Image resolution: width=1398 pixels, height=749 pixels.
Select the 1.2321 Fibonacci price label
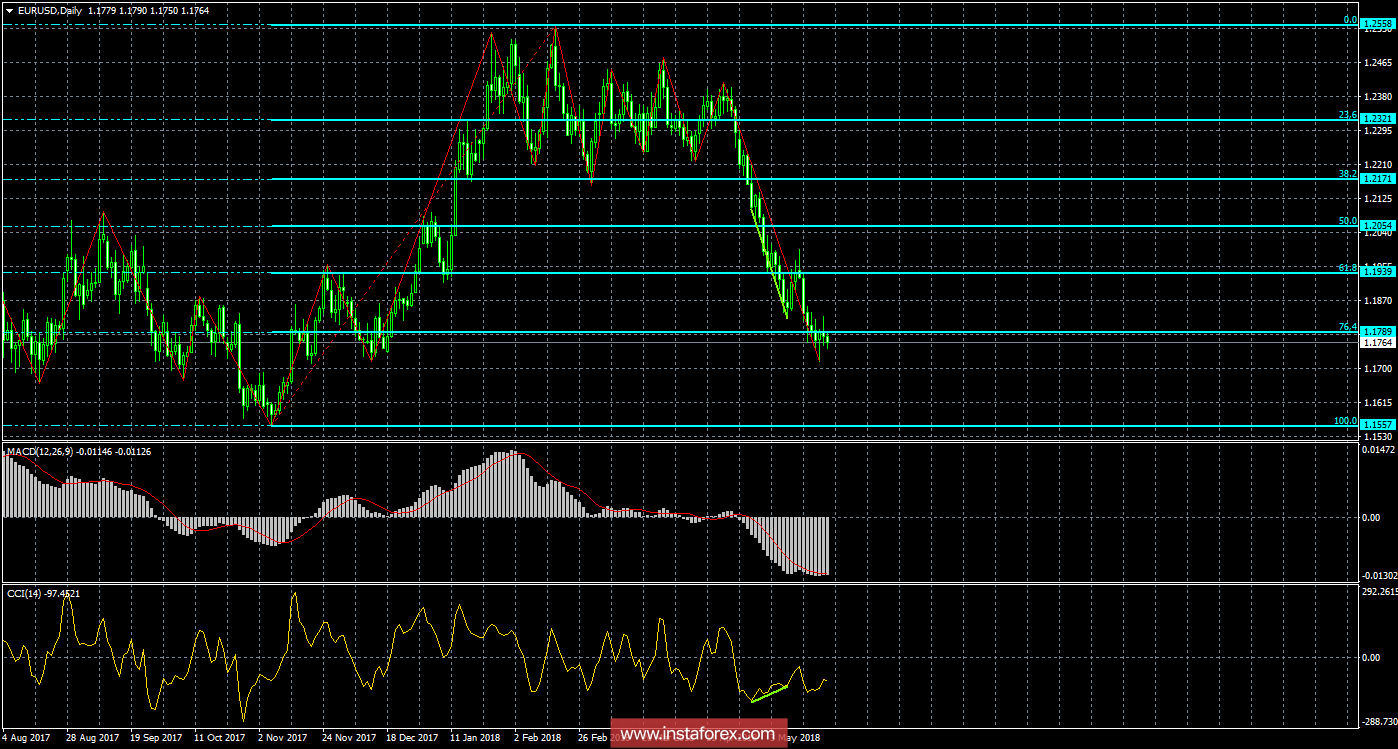(1378, 119)
